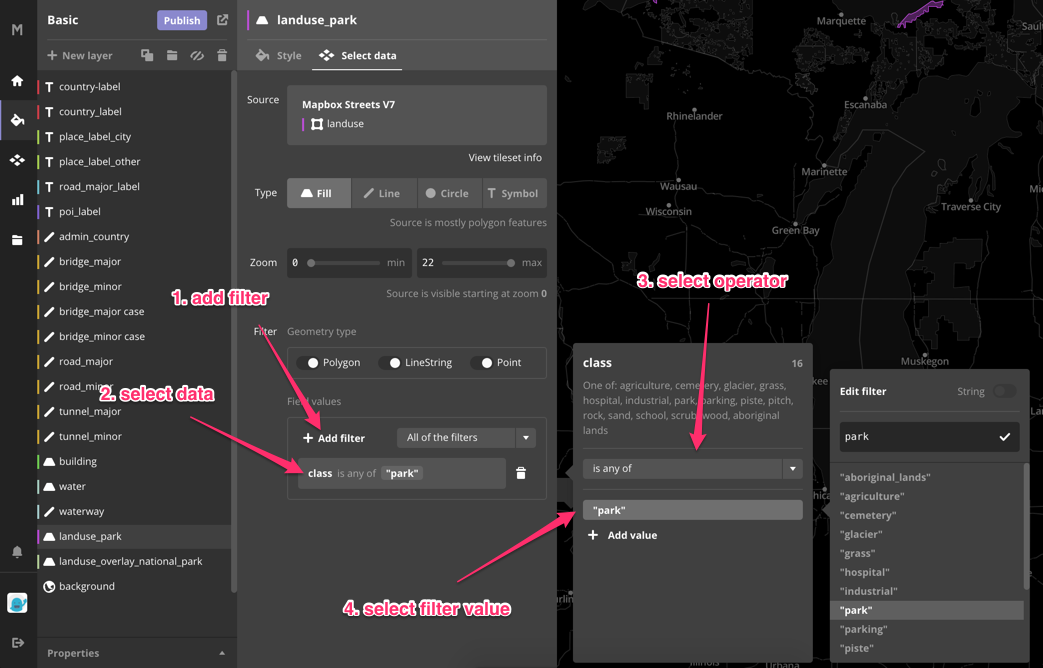Toggle the LineString geometry type

(394, 363)
